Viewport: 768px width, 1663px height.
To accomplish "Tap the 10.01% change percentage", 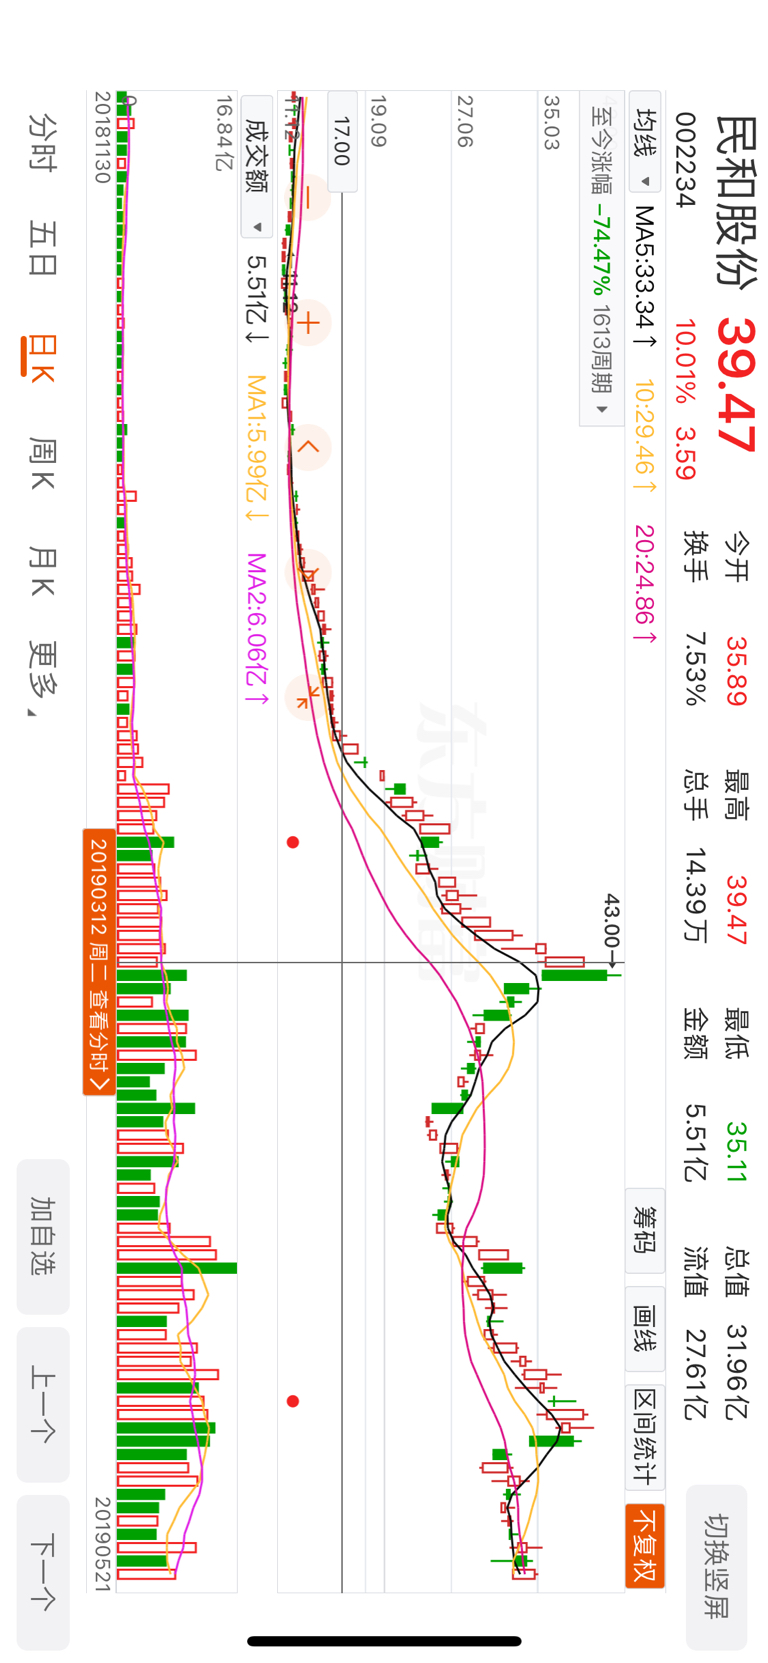I will coord(685,362).
